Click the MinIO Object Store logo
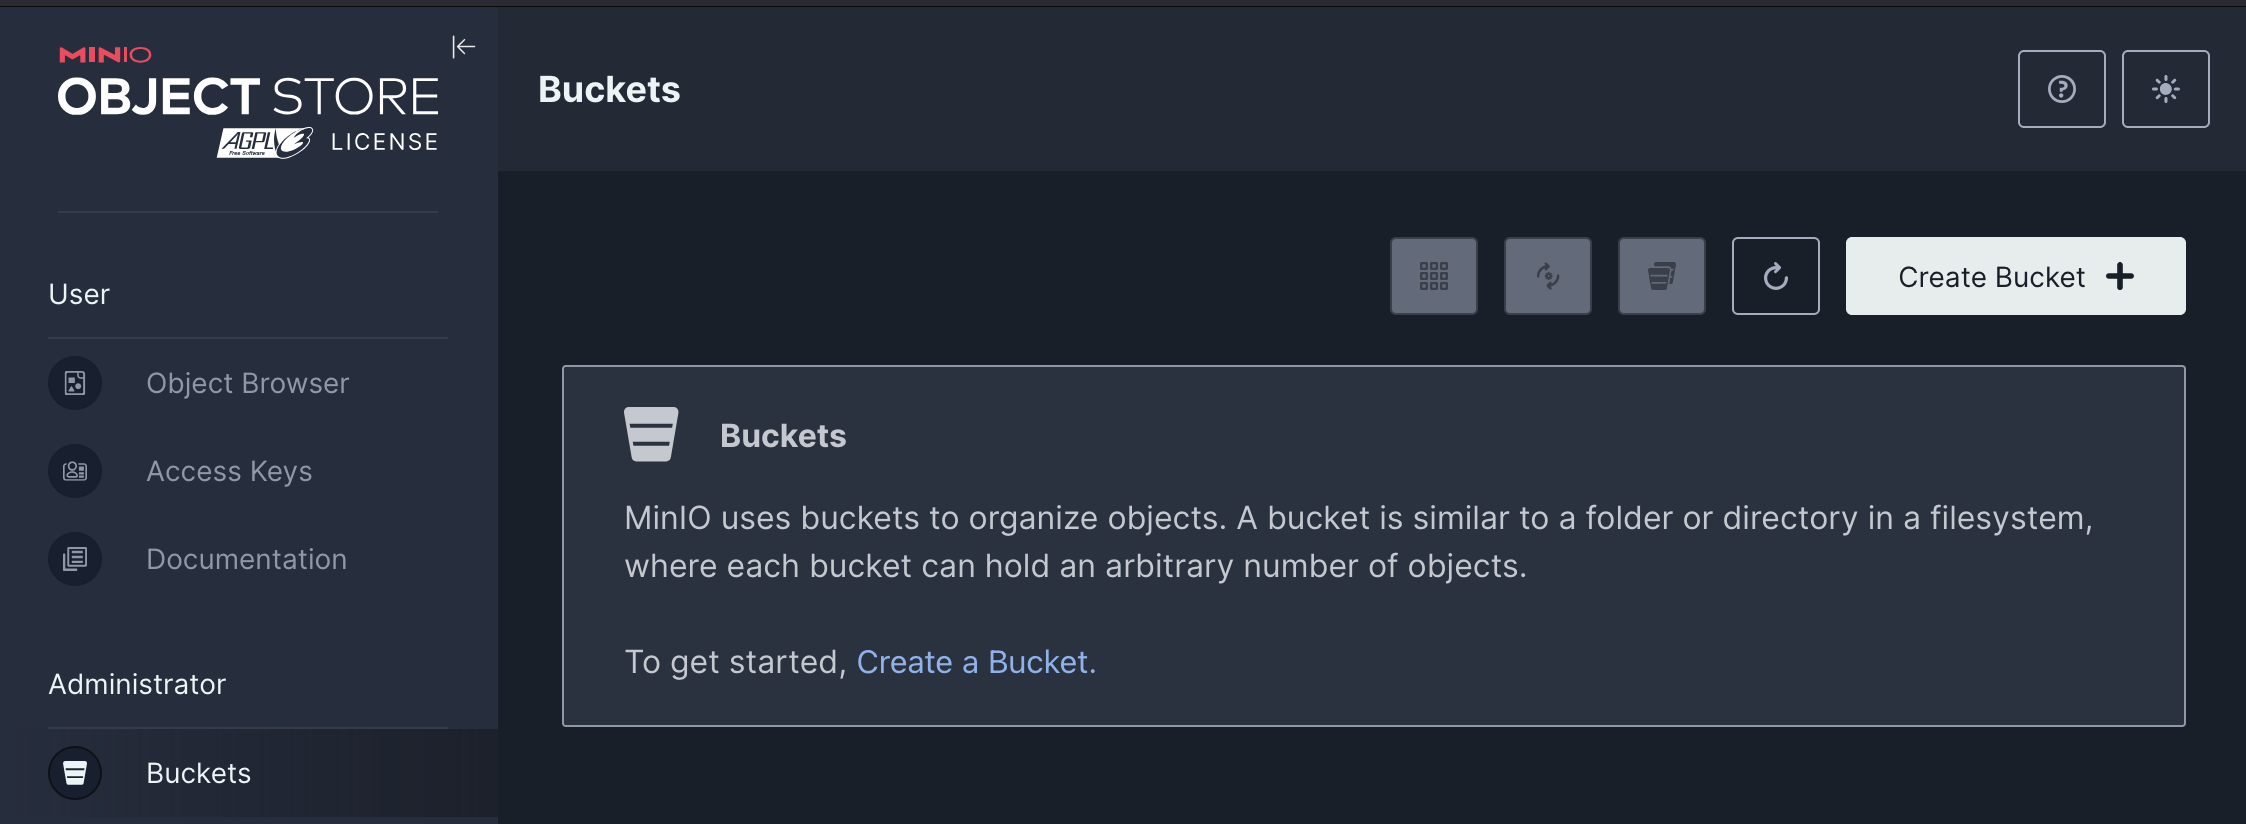This screenshot has height=824, width=2246. (x=248, y=95)
